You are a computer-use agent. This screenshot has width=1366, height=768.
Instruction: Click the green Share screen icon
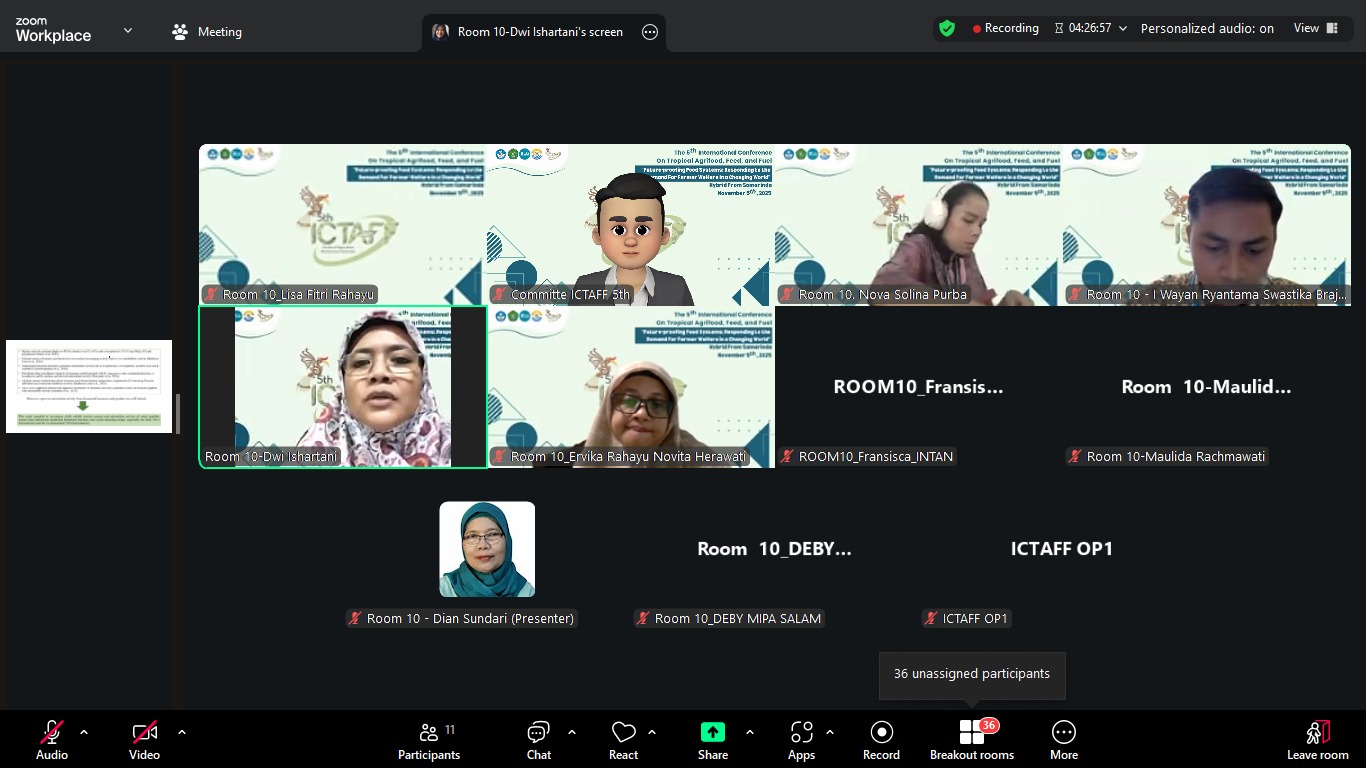coord(712,733)
